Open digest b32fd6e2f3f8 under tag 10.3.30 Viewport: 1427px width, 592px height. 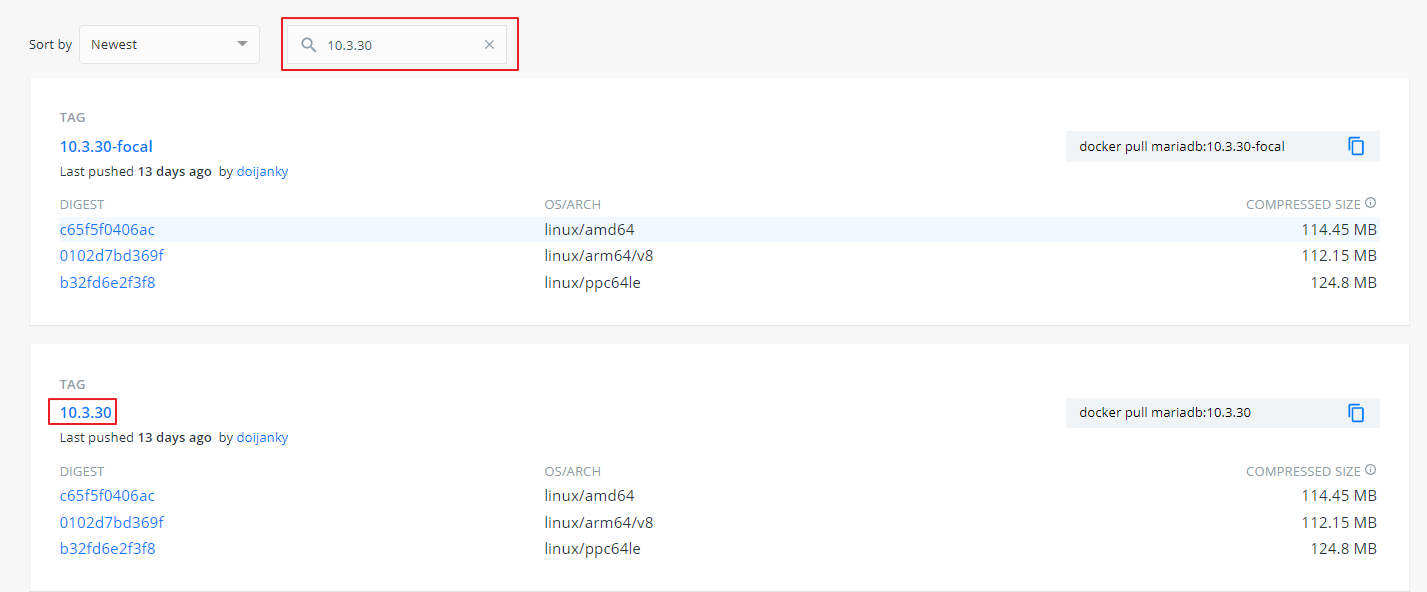tap(107, 548)
